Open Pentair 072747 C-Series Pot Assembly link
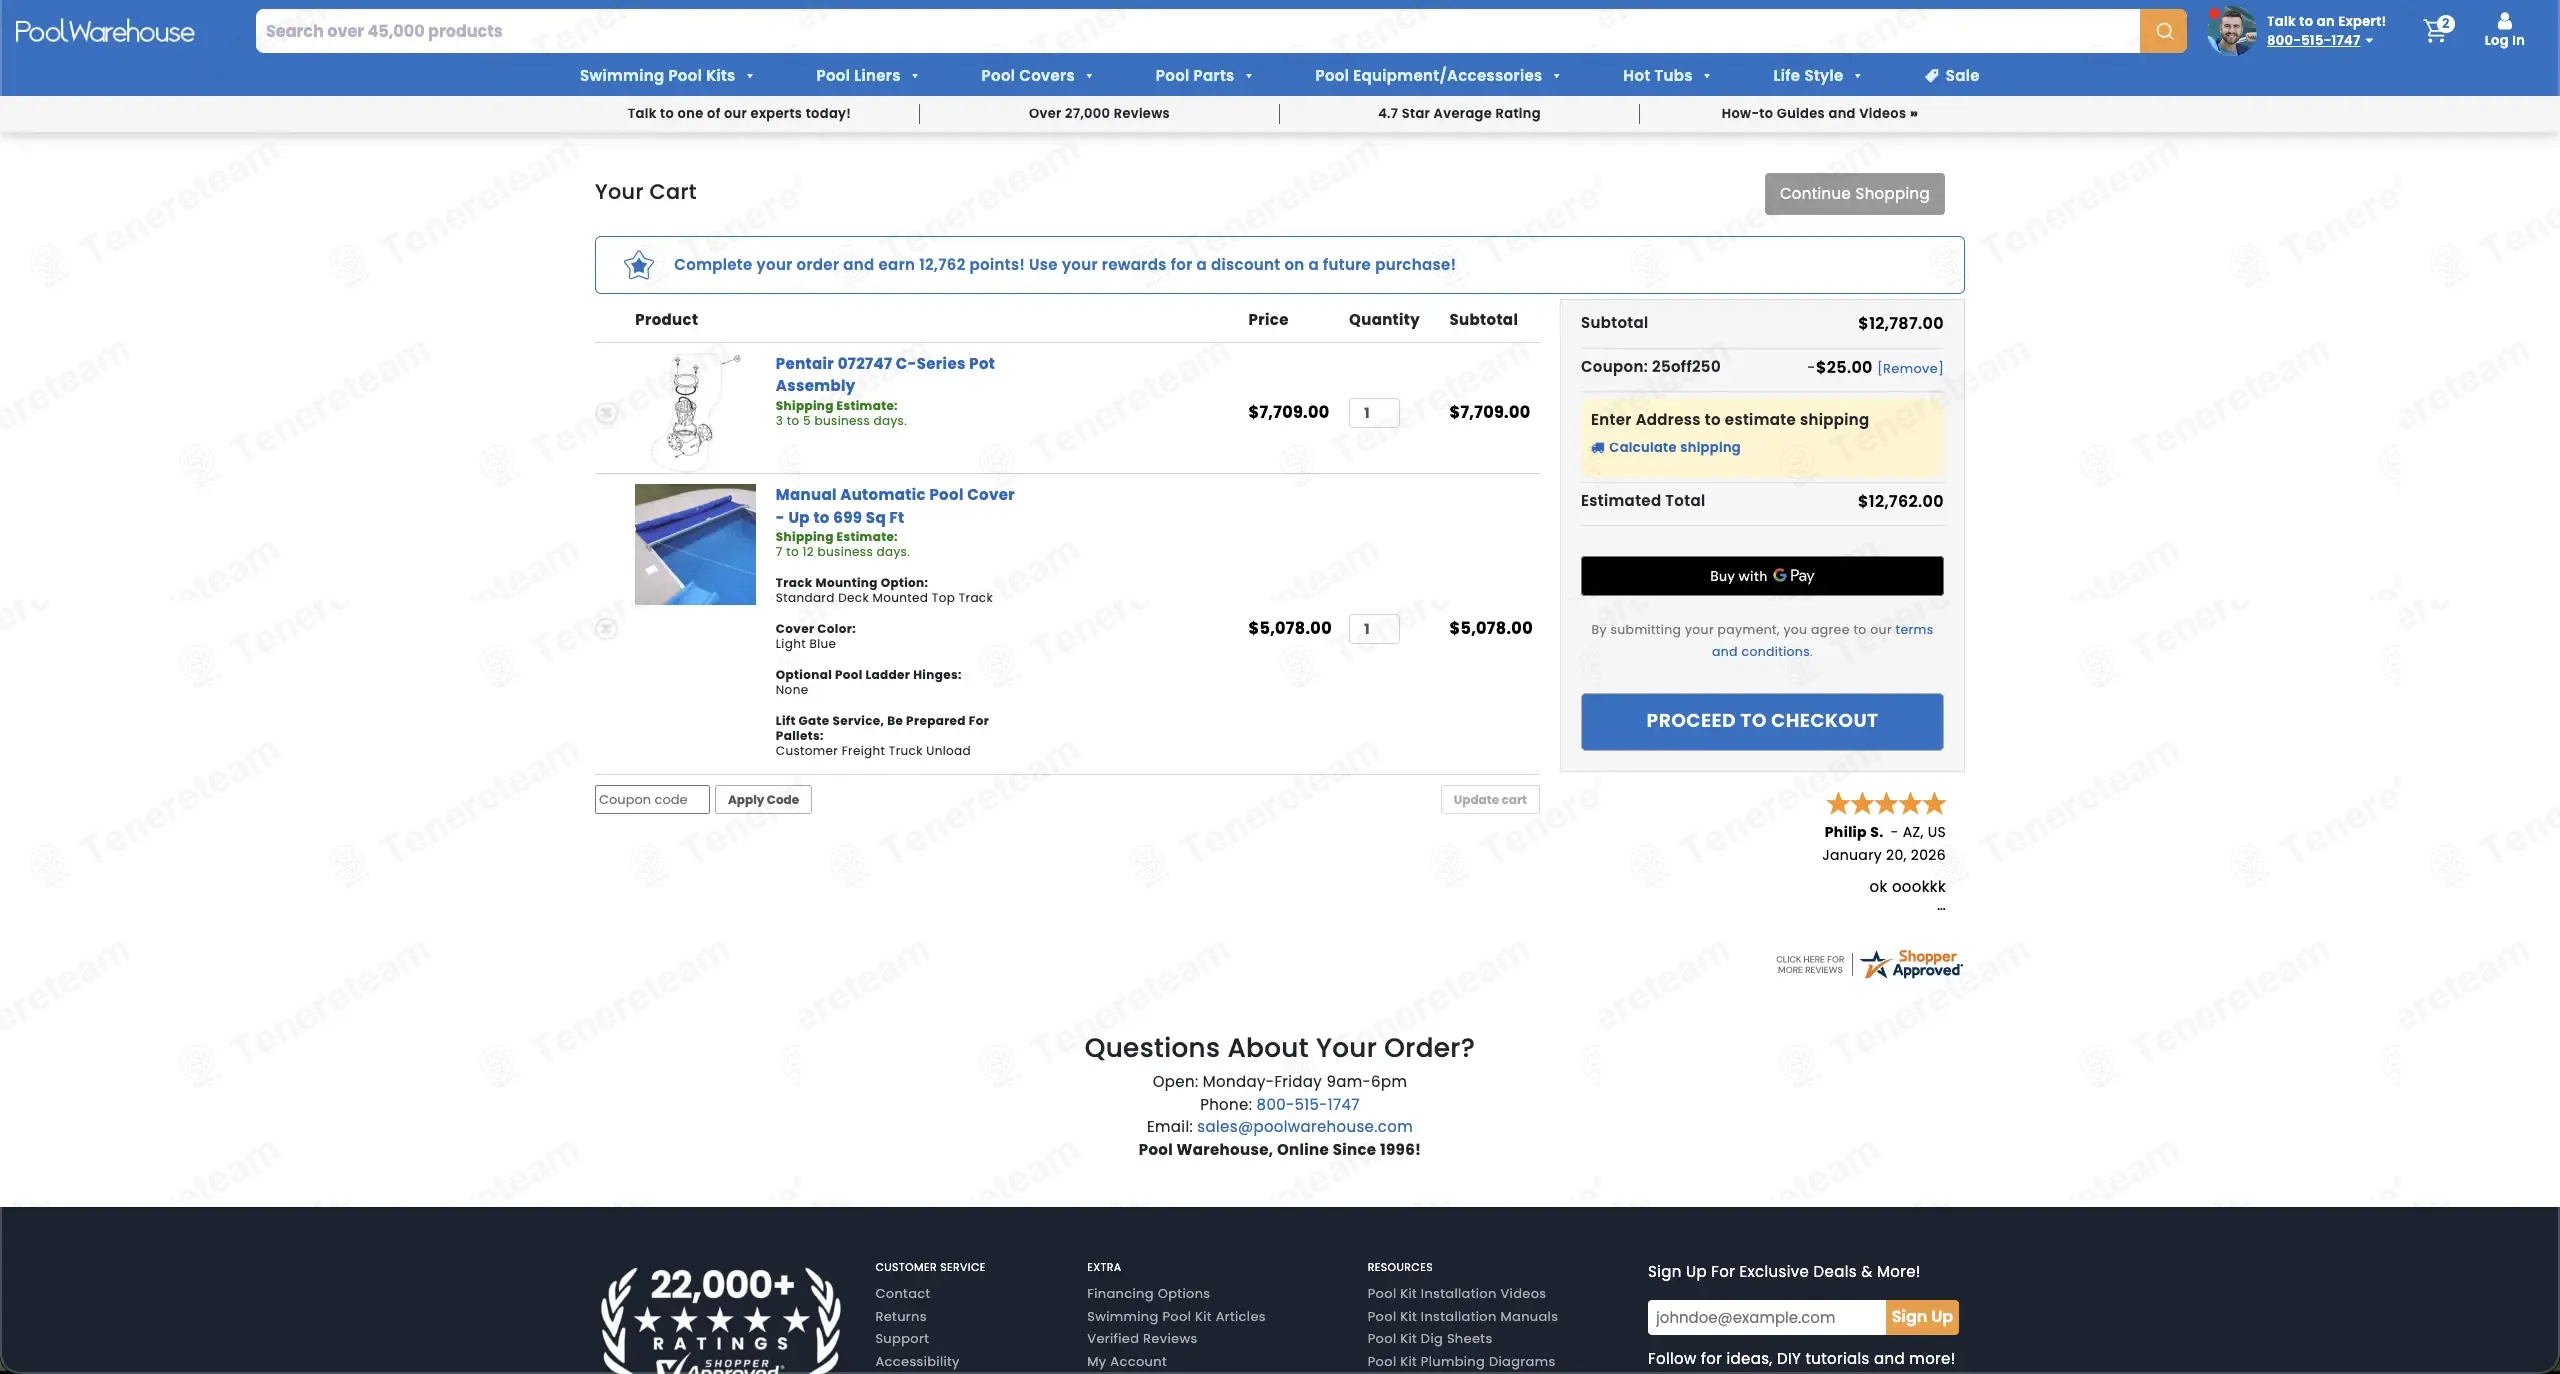The width and height of the screenshot is (2560, 1374). click(885, 374)
